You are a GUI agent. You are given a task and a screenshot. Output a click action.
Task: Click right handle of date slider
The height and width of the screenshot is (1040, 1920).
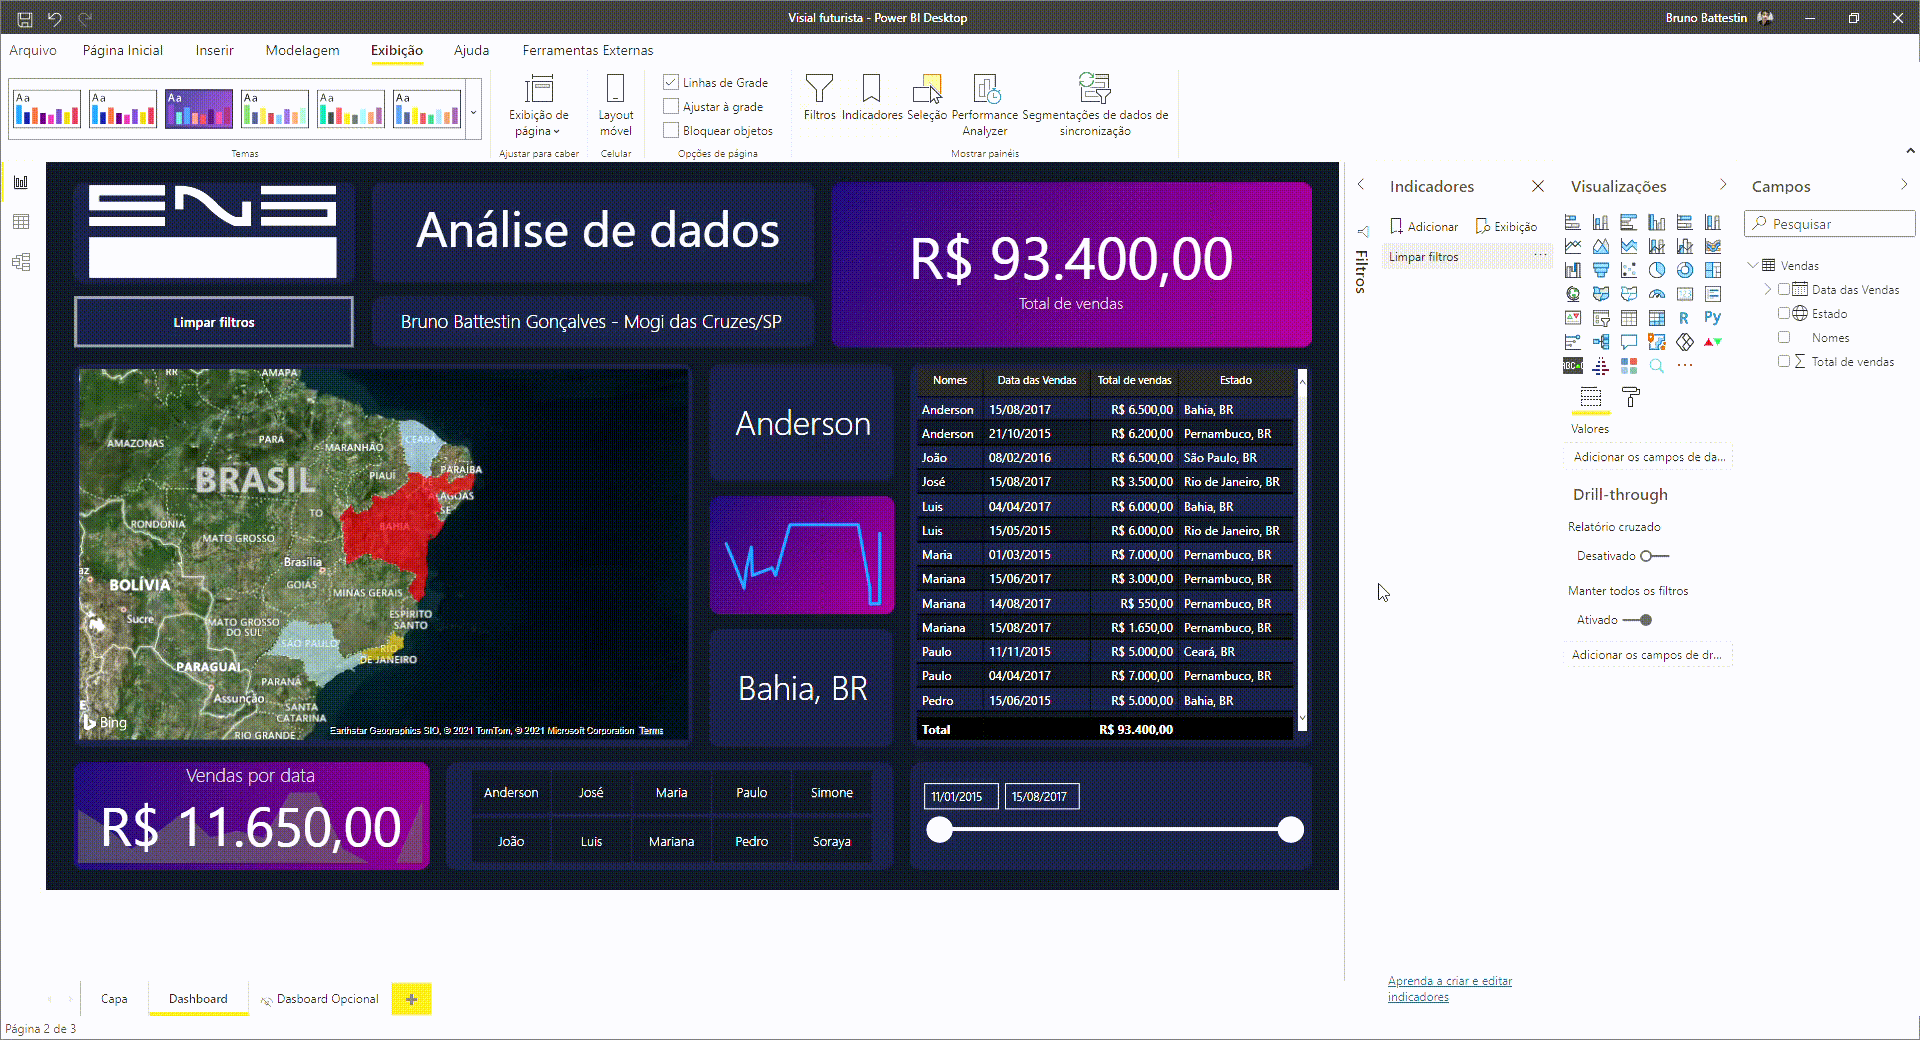click(1291, 829)
